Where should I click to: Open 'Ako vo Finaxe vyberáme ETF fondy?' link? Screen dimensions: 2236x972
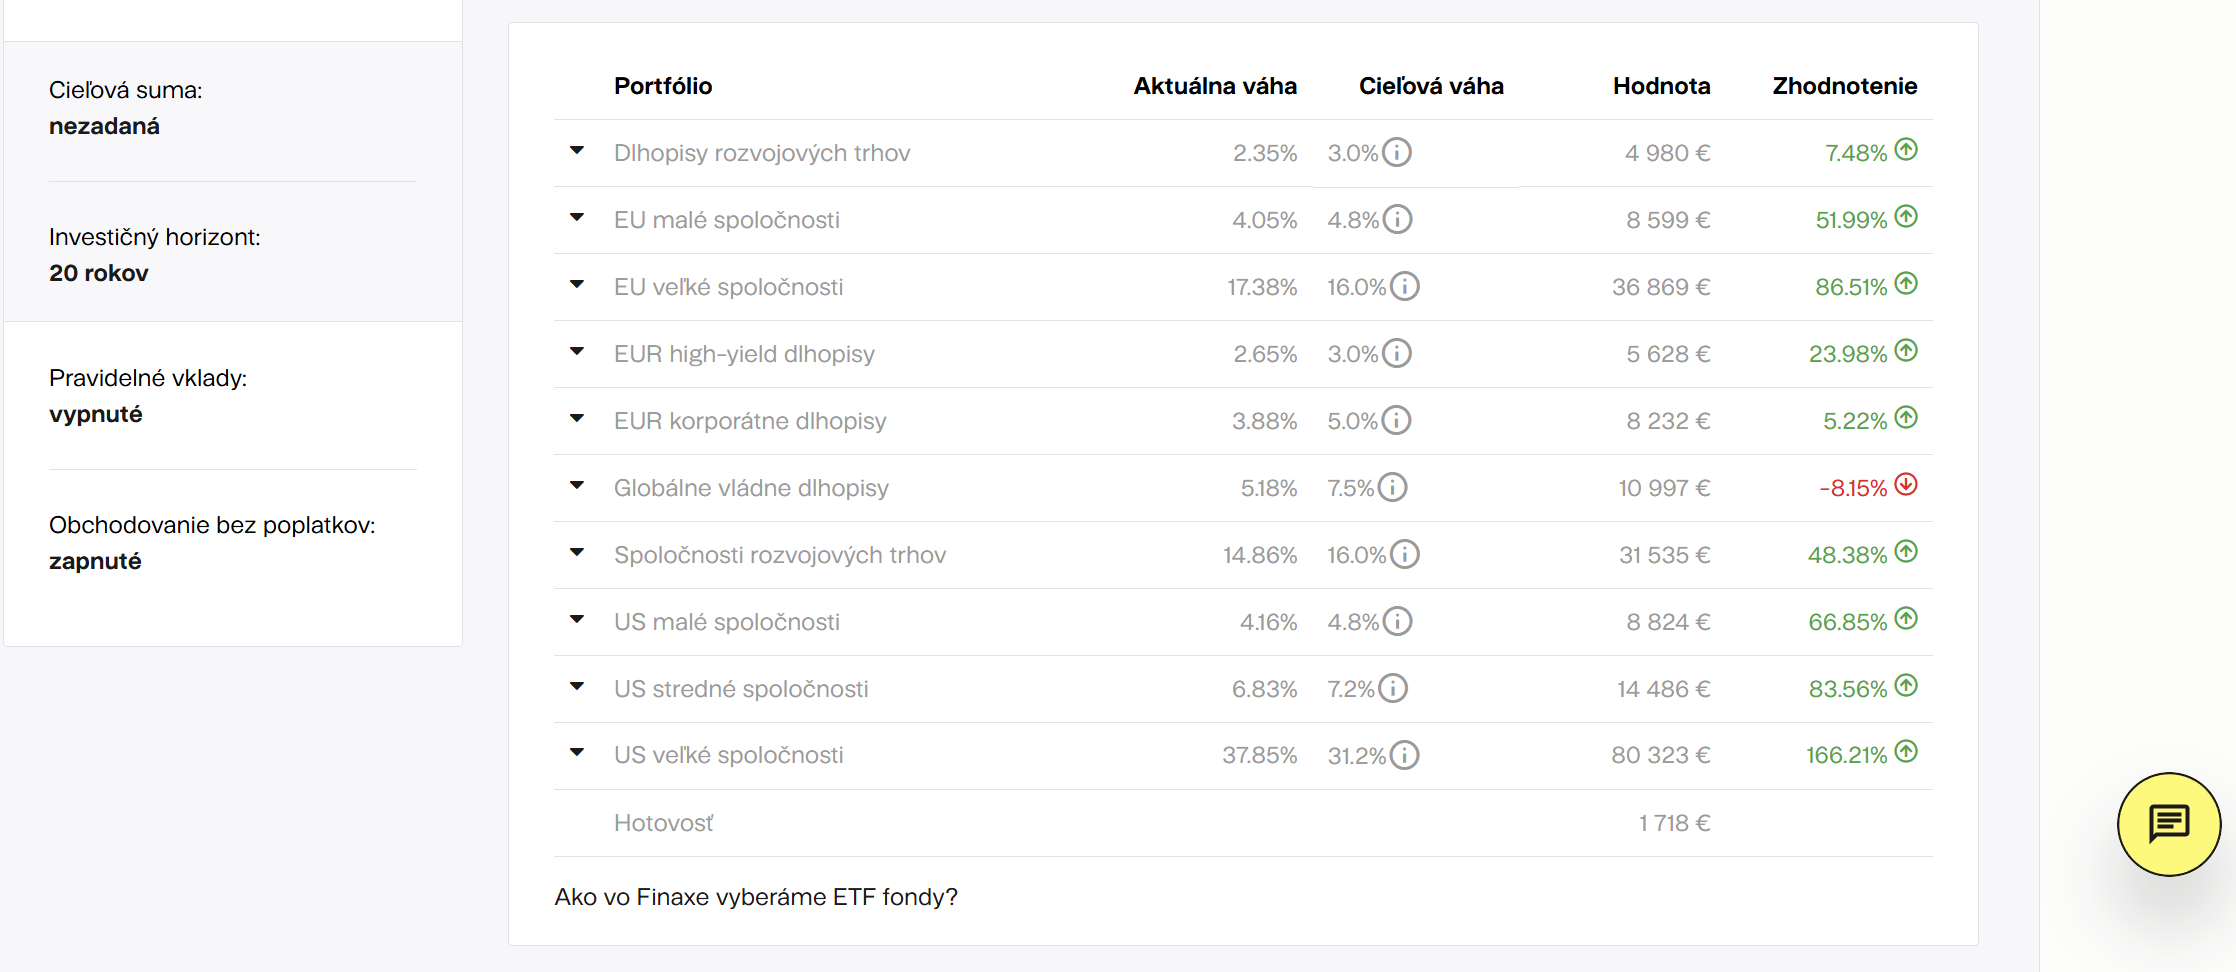tap(756, 897)
